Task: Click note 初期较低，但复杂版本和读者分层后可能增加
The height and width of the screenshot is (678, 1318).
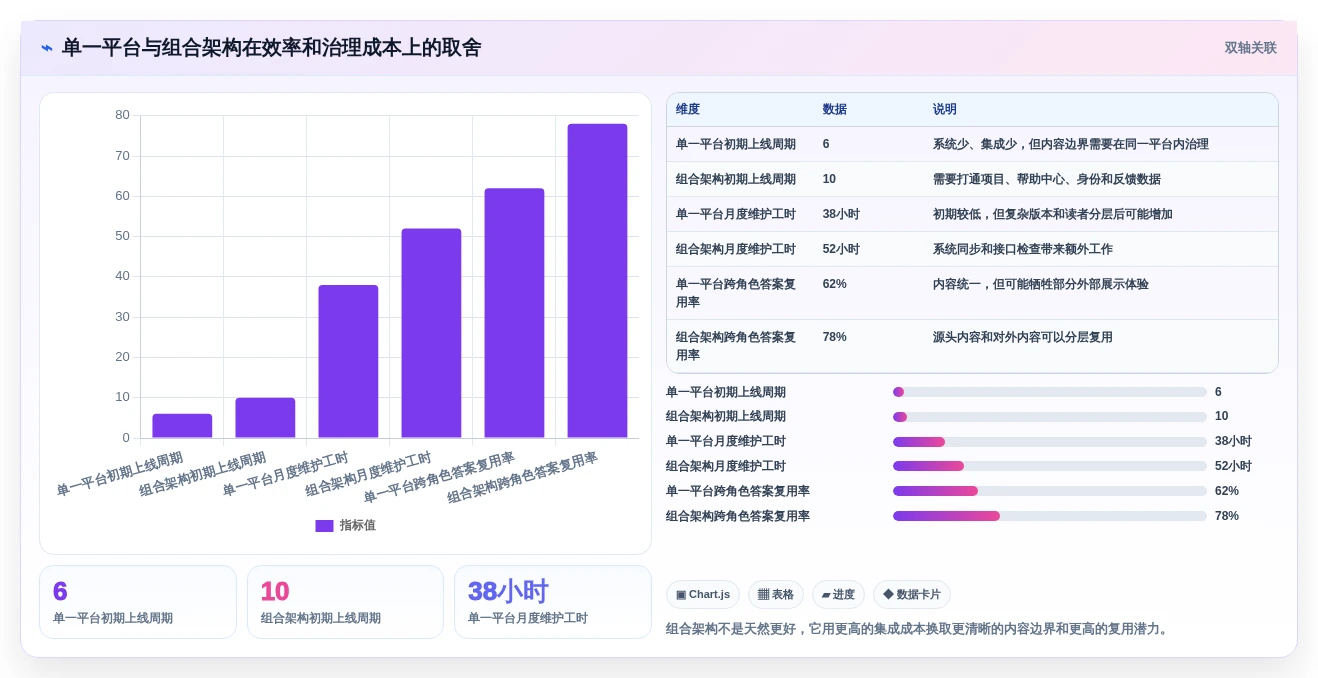Action: click(x=1053, y=214)
